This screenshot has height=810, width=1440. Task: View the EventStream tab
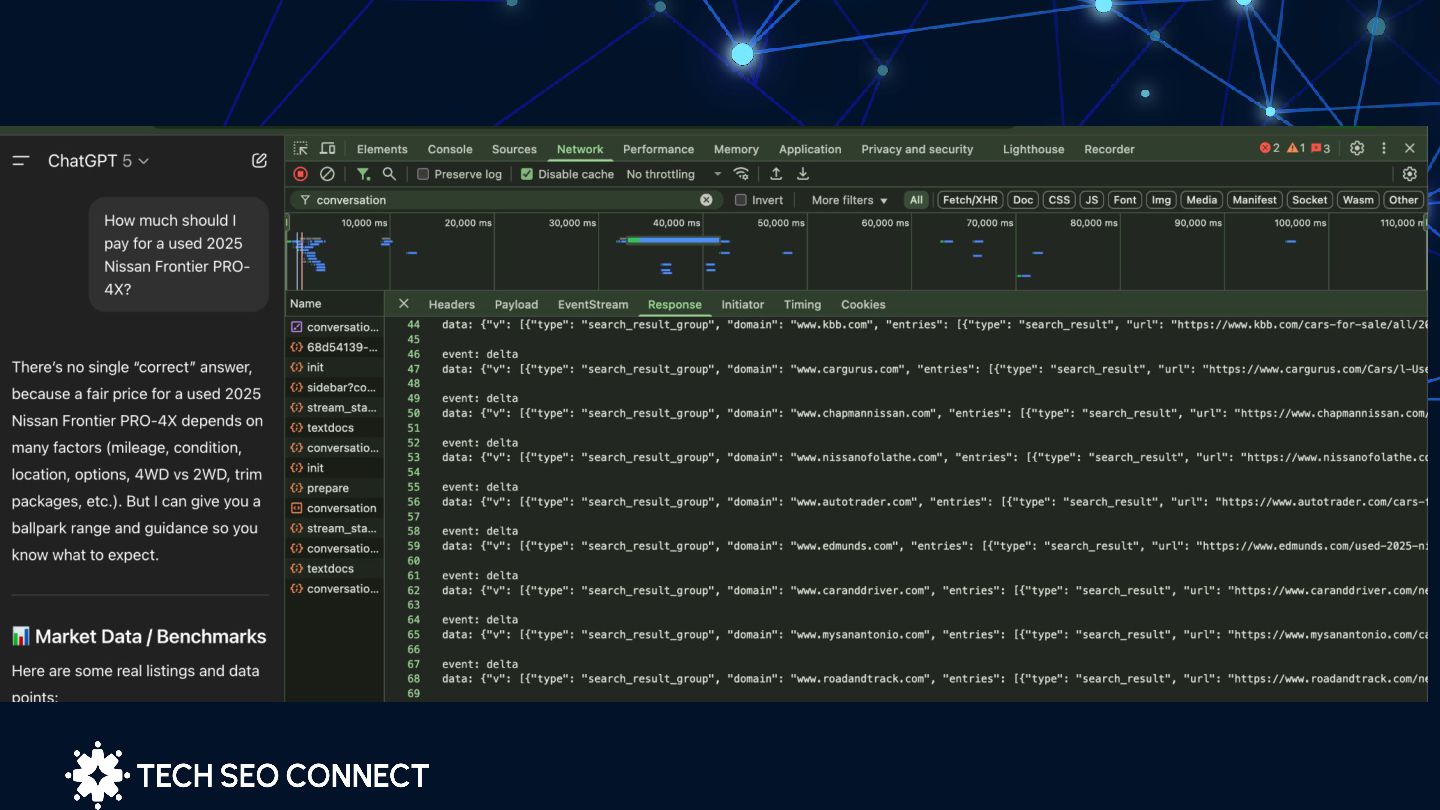593,304
